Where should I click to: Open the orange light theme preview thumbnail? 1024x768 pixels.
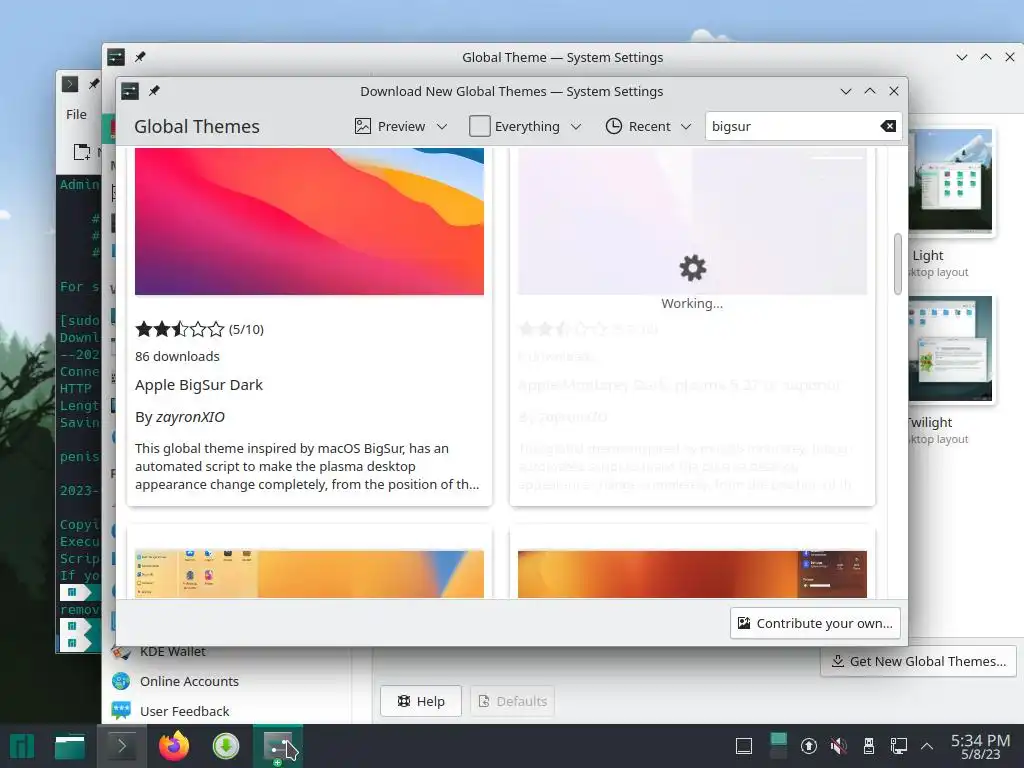(309, 574)
